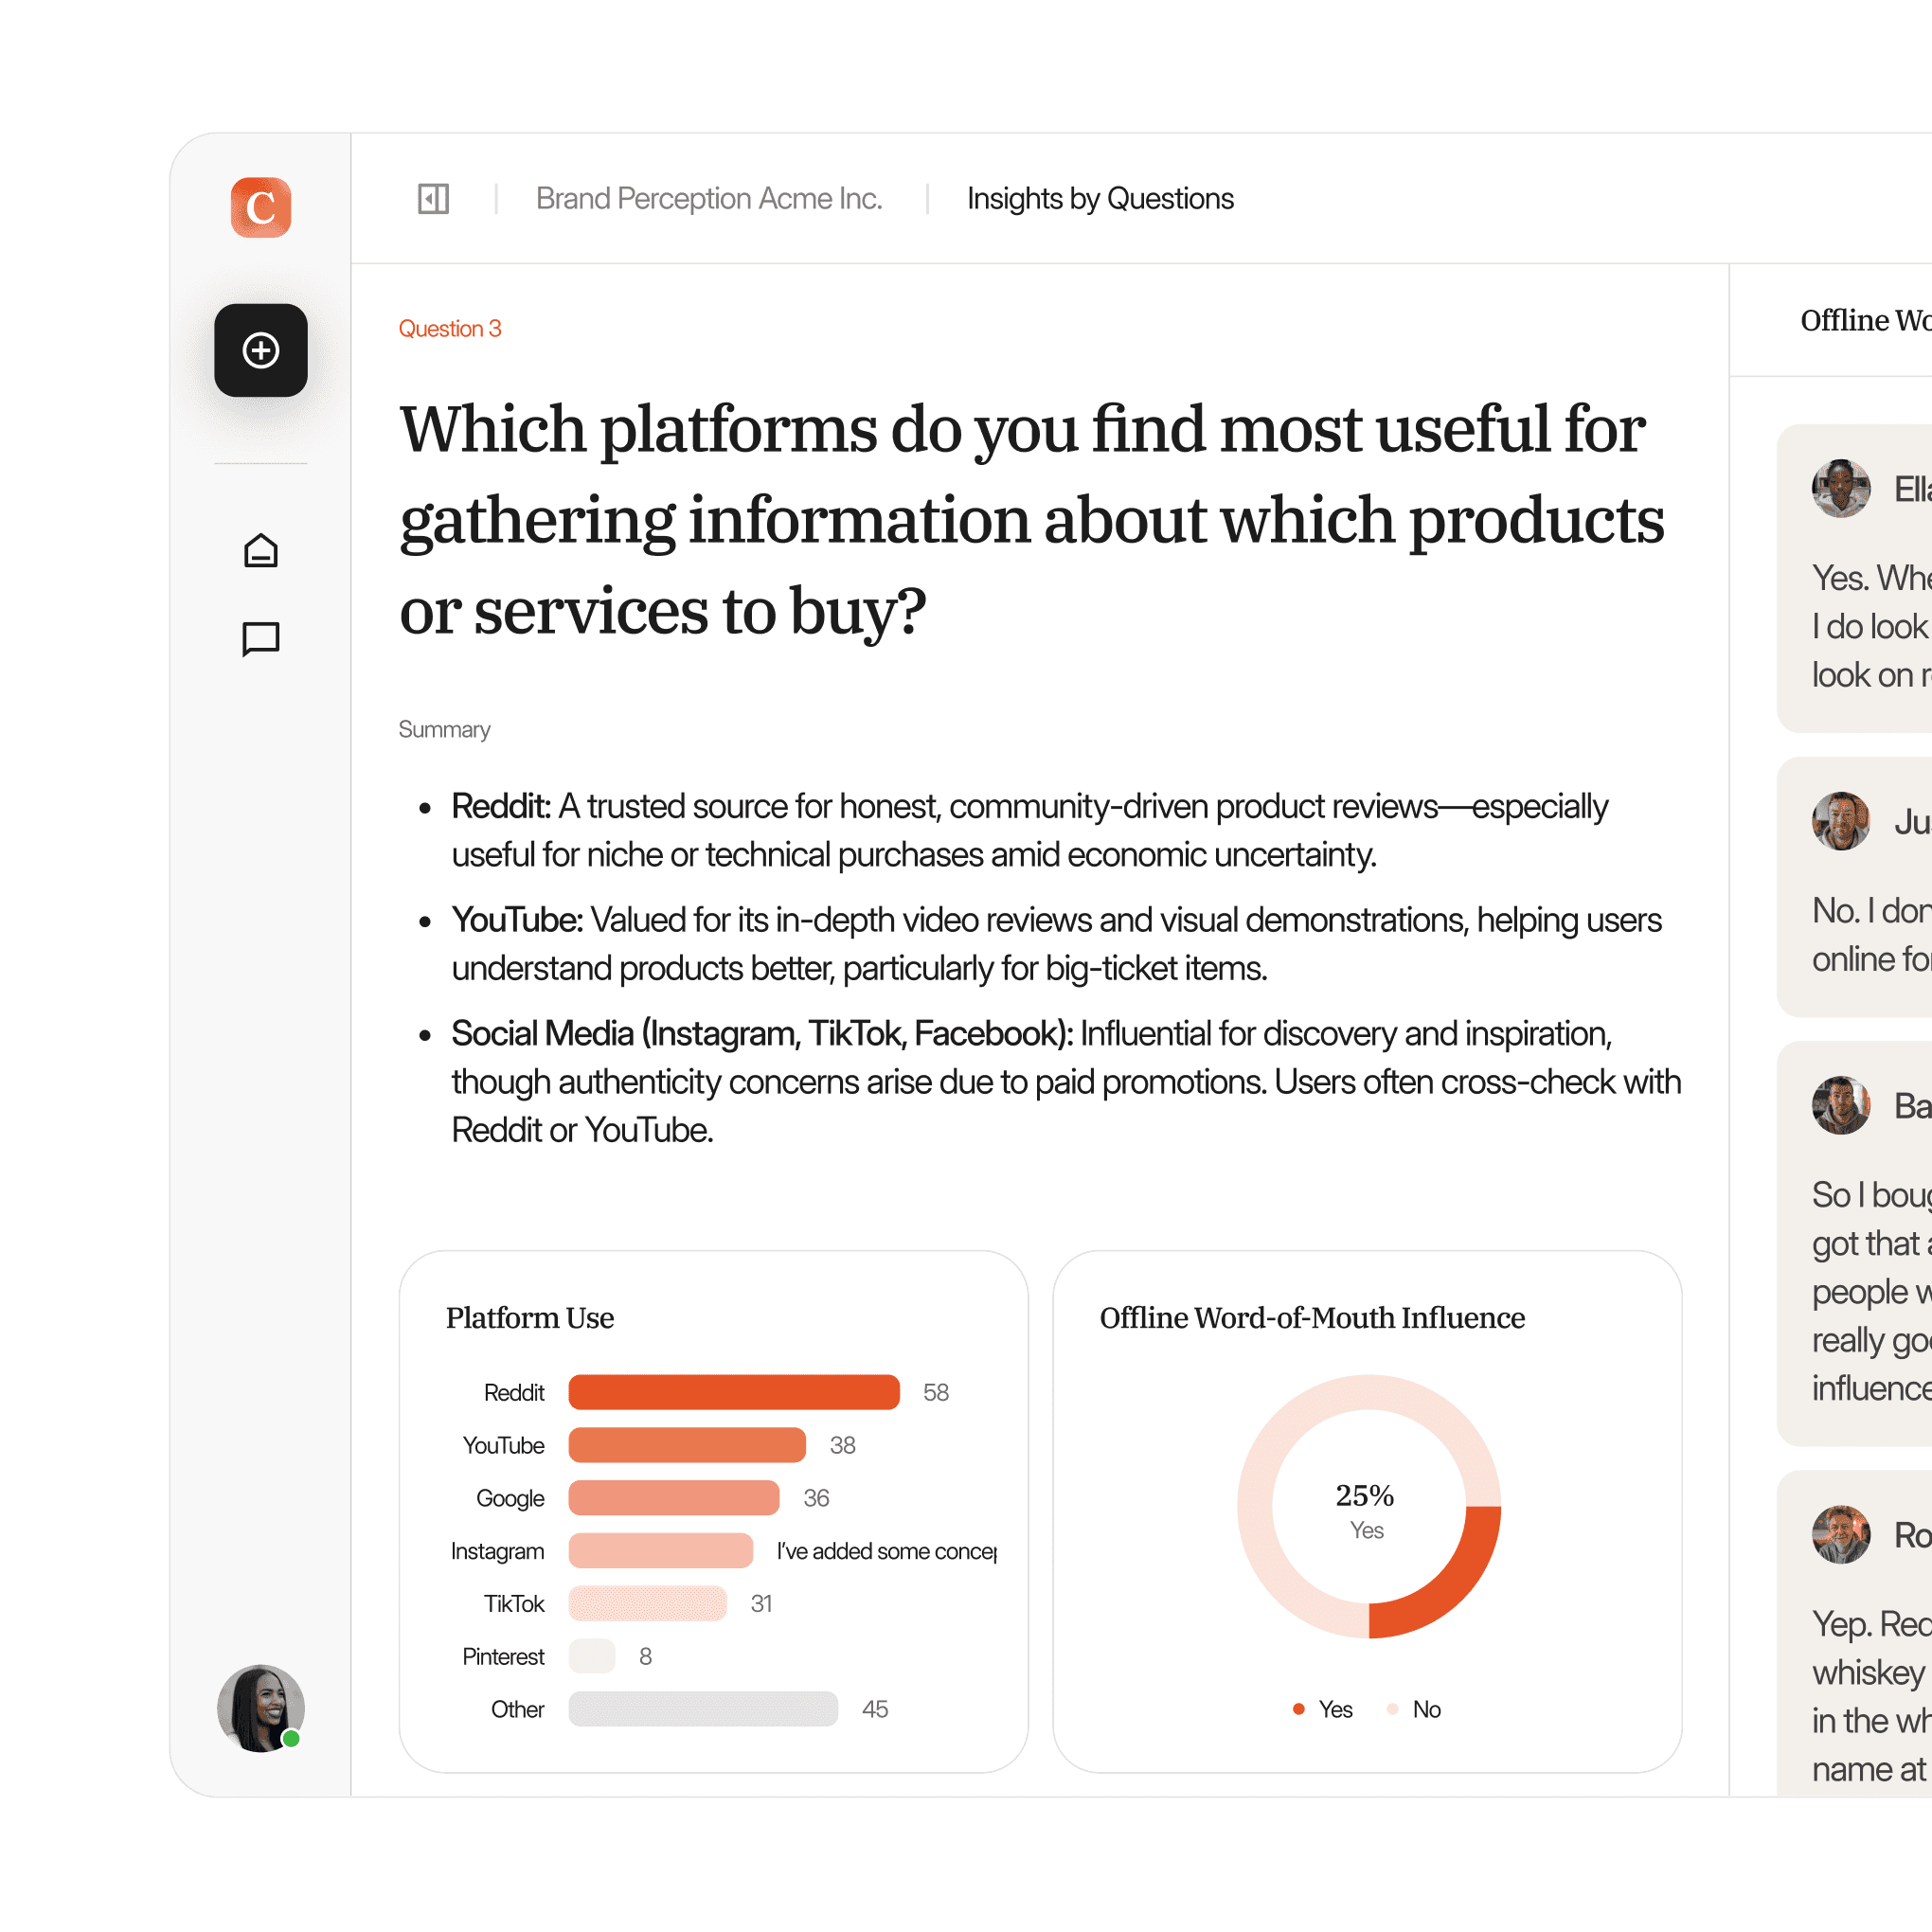Viewport: 1932px width, 1932px height.
Task: Click the 'I've added some conce' comment text
Action: point(887,1551)
